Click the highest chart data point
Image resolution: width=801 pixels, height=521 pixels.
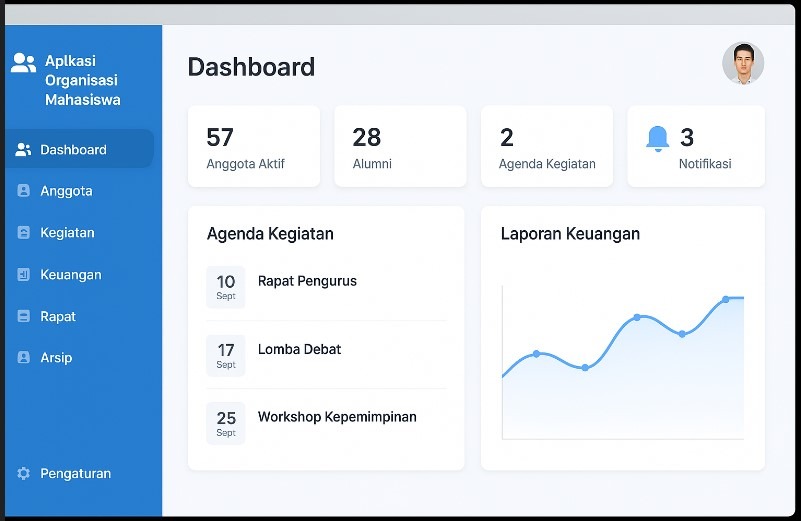tap(725, 299)
